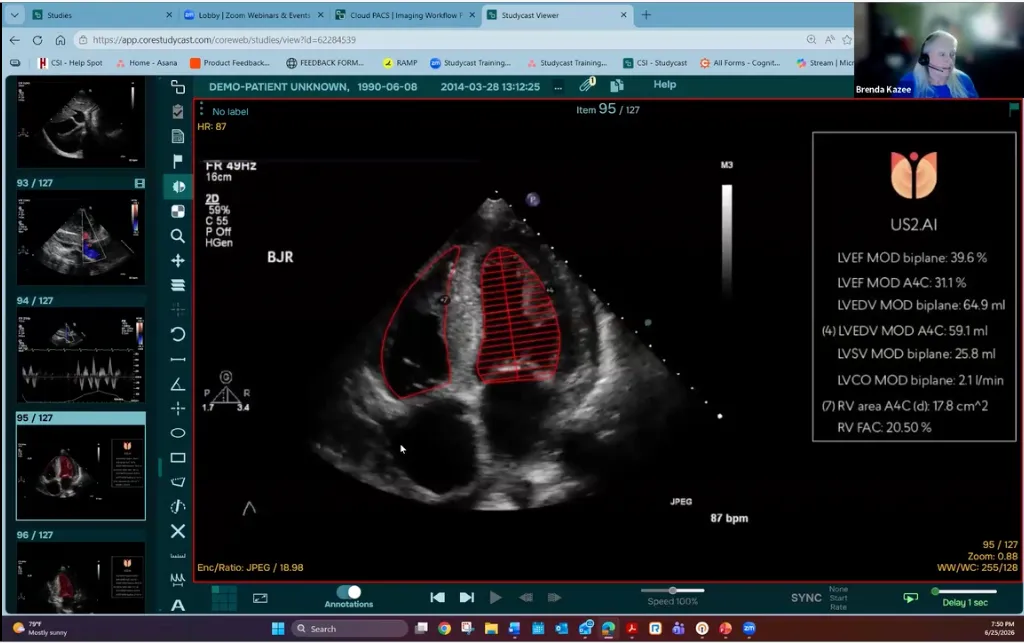Adjust the Delay 1 sec slider
This screenshot has width=1024, height=643.
pos(965,591)
